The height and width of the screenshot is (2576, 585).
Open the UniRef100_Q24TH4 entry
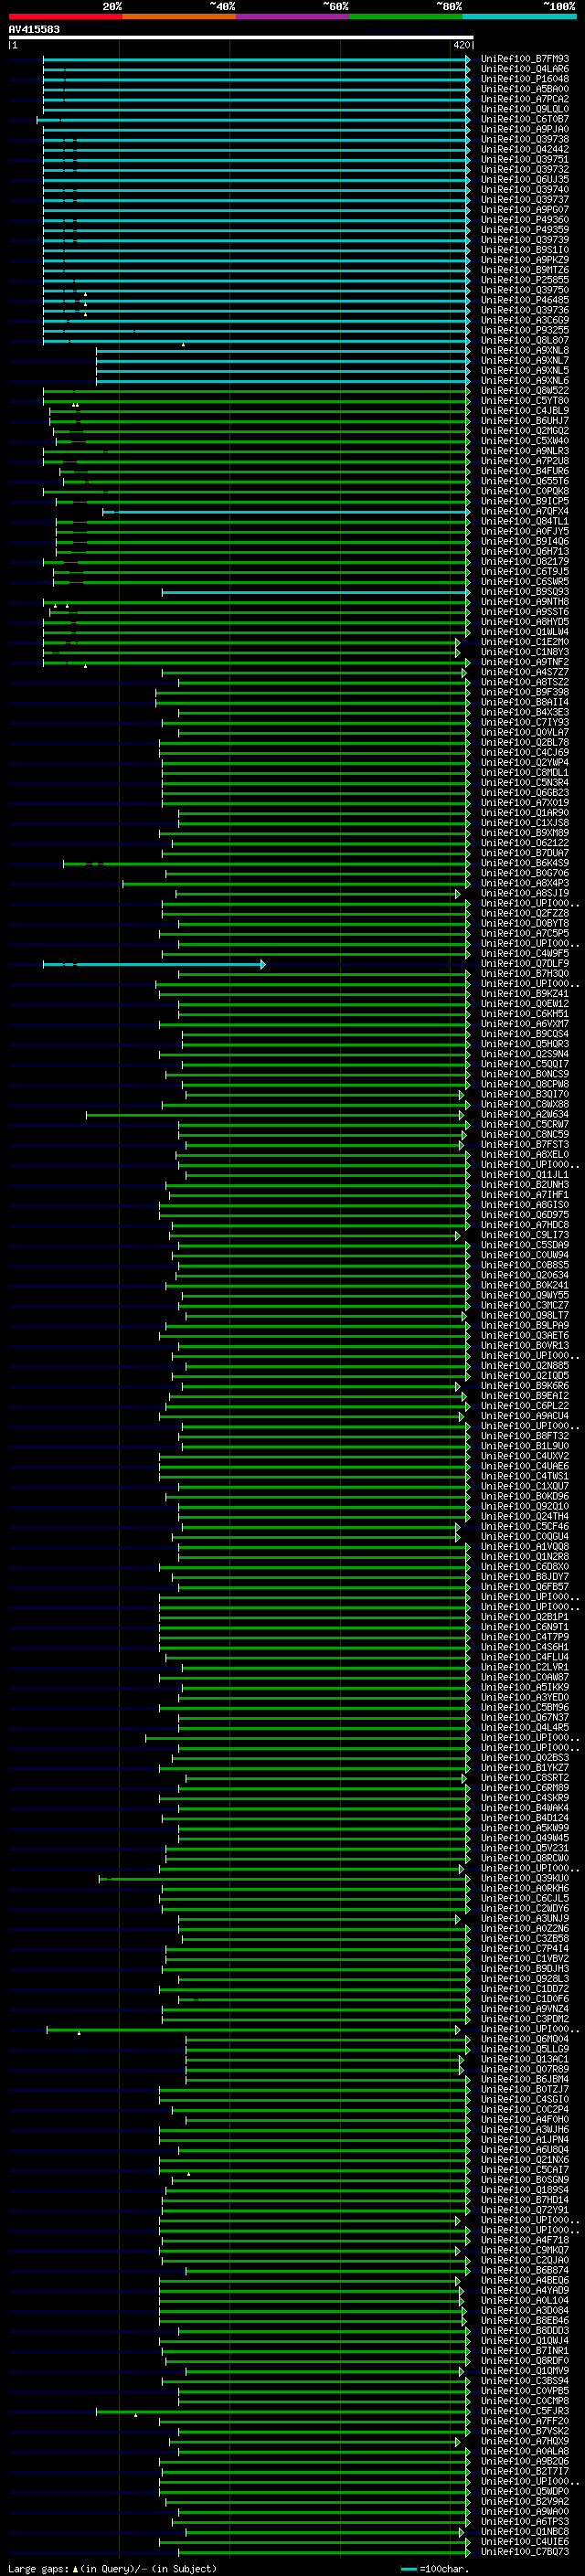(524, 1517)
